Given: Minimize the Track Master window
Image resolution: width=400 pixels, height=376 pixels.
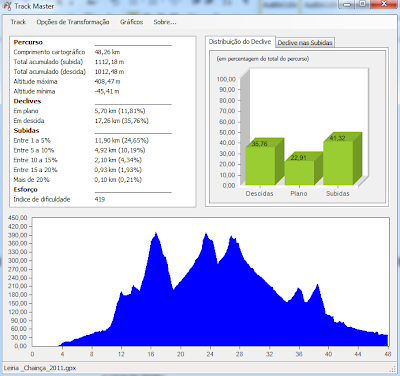Looking at the screenshot, I should point(348,4).
